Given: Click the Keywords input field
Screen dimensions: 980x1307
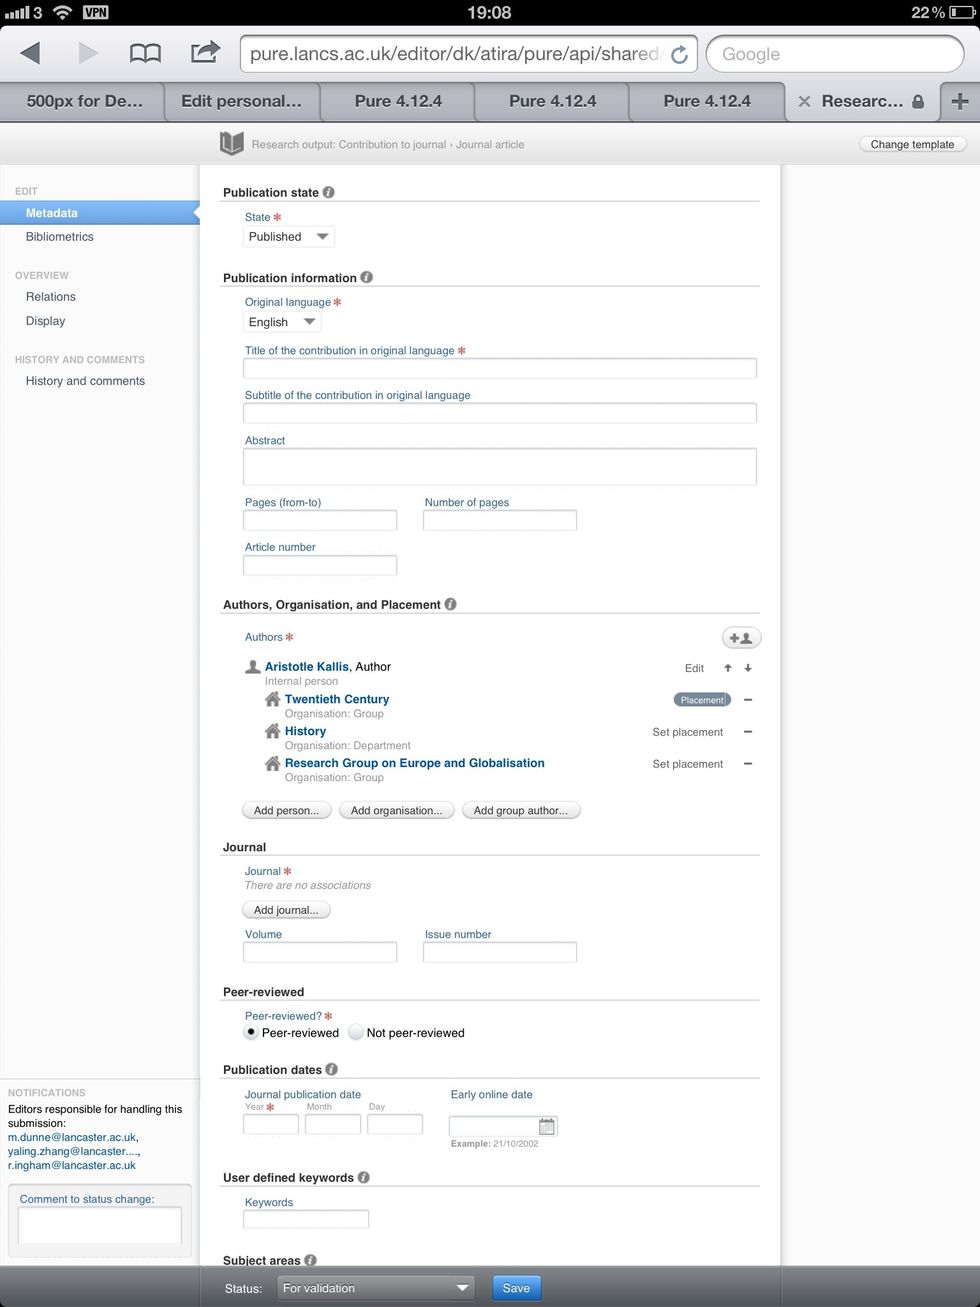Looking at the screenshot, I should click(x=306, y=1219).
